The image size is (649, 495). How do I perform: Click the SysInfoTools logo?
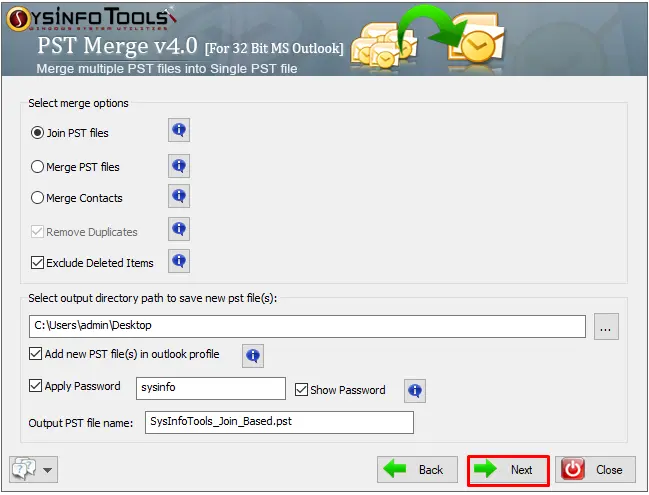point(91,19)
